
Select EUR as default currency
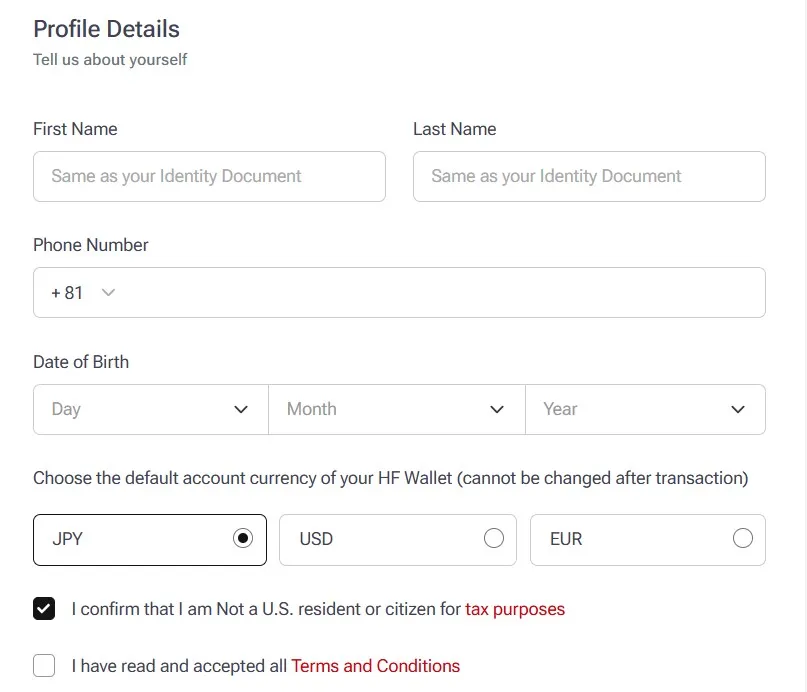742,539
